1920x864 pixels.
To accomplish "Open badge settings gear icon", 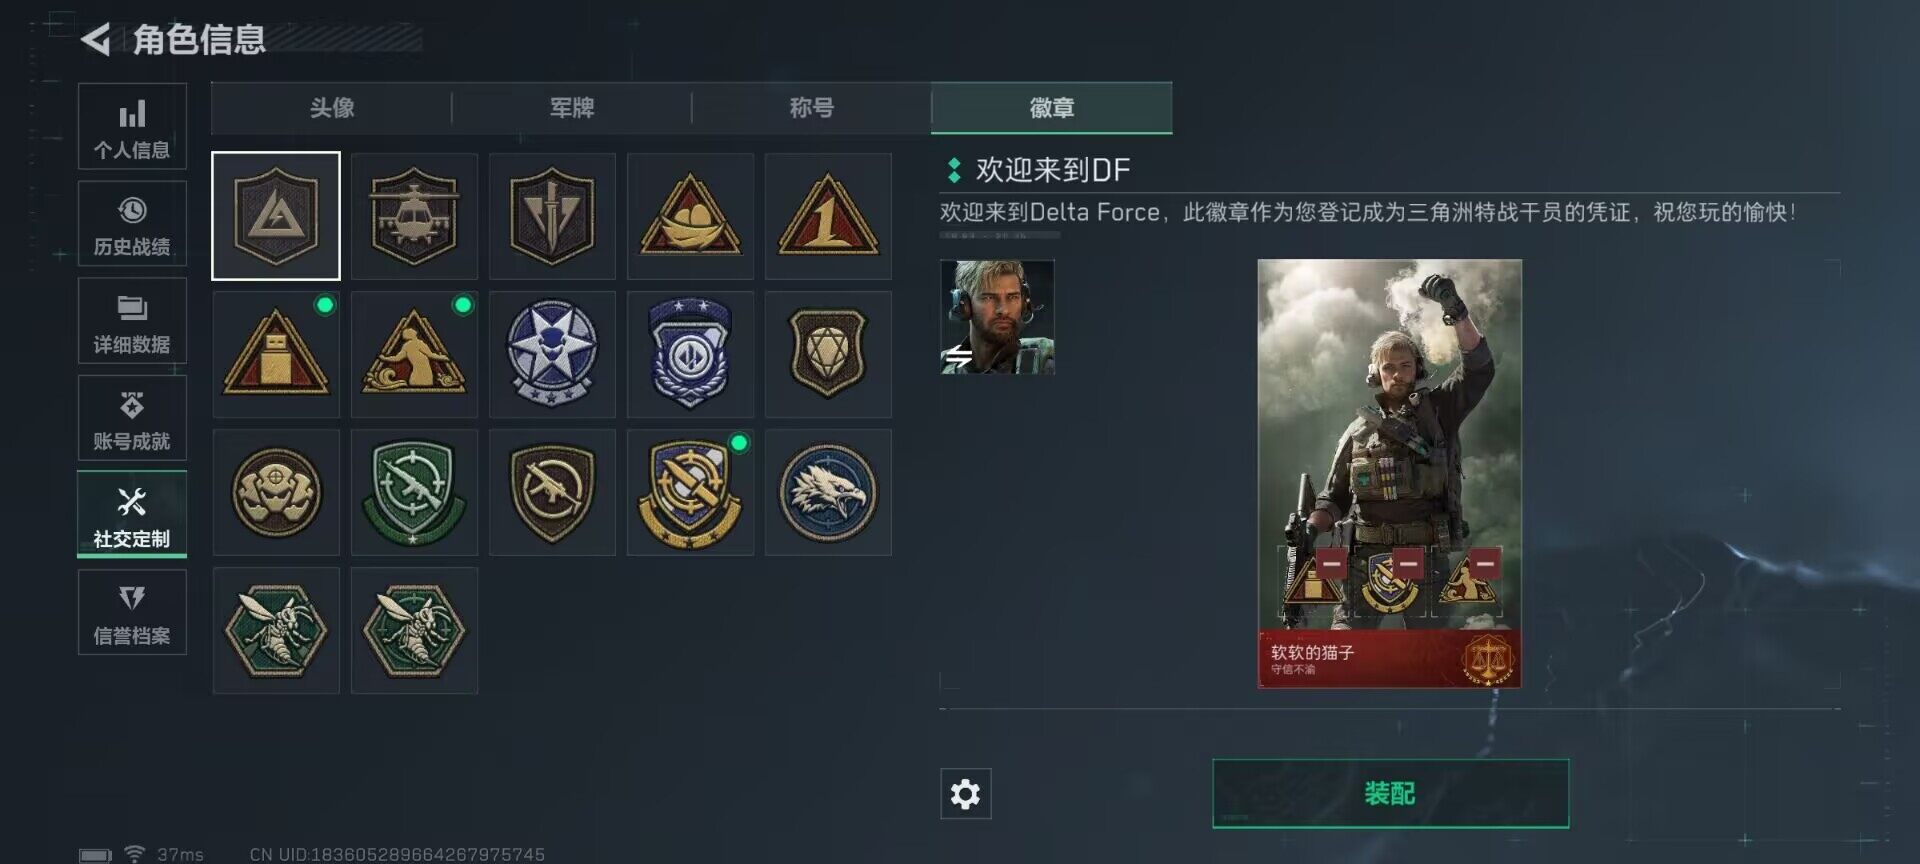I will [x=965, y=794].
